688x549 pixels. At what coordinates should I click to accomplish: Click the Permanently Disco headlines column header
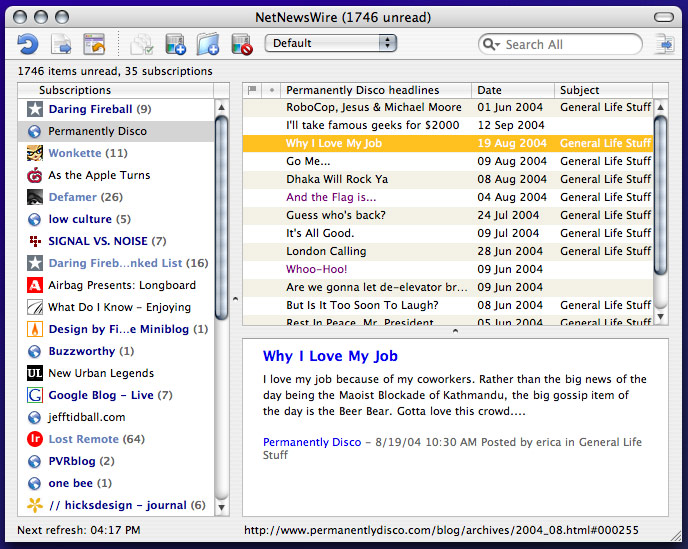(x=376, y=90)
